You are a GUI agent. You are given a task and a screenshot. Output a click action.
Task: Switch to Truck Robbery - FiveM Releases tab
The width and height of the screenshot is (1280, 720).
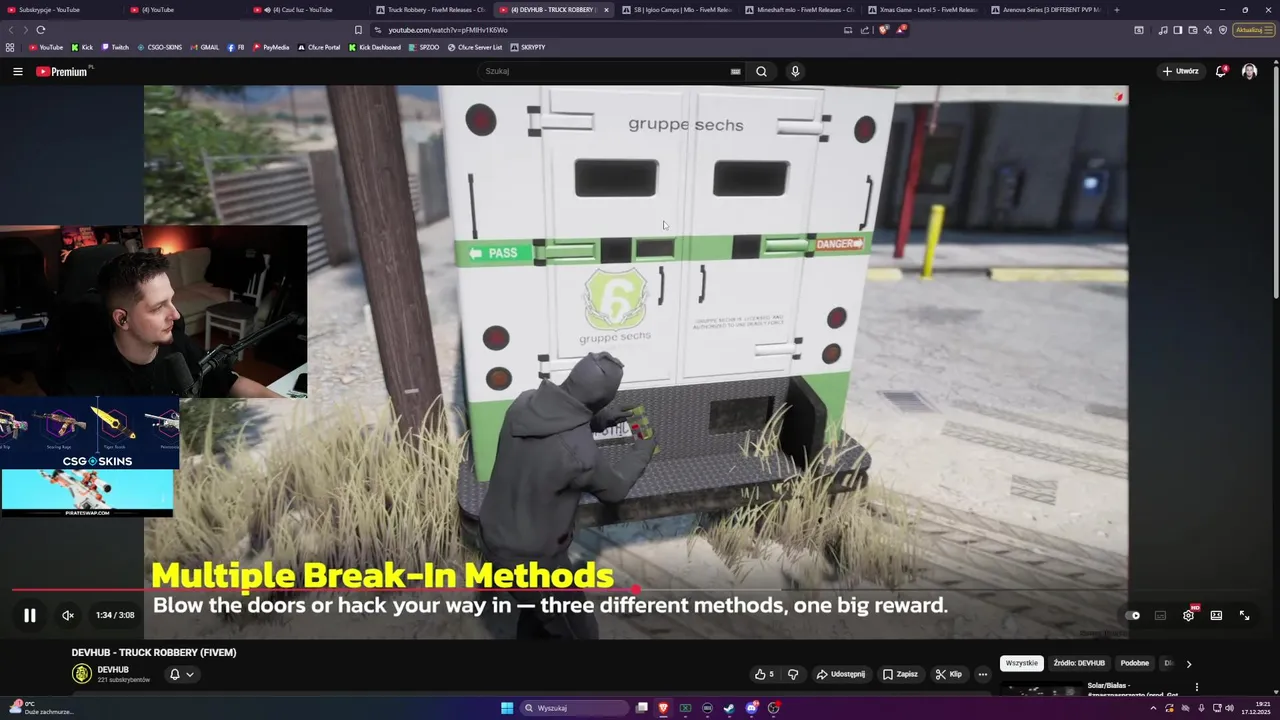[430, 10]
